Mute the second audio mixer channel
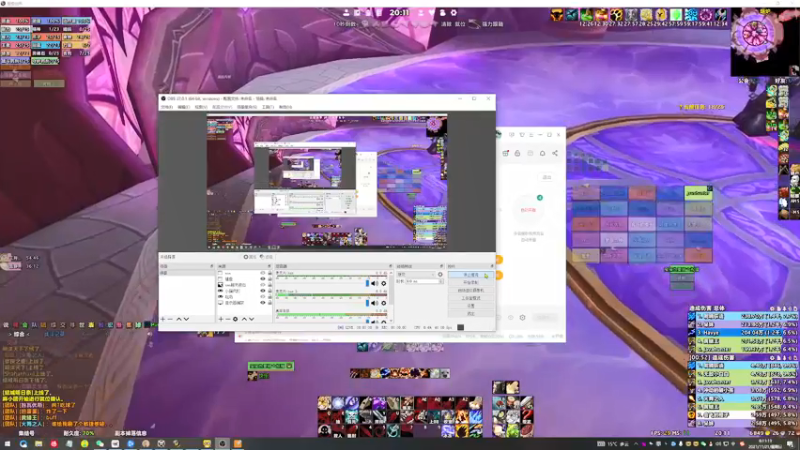The width and height of the screenshot is (800, 450). (x=374, y=303)
